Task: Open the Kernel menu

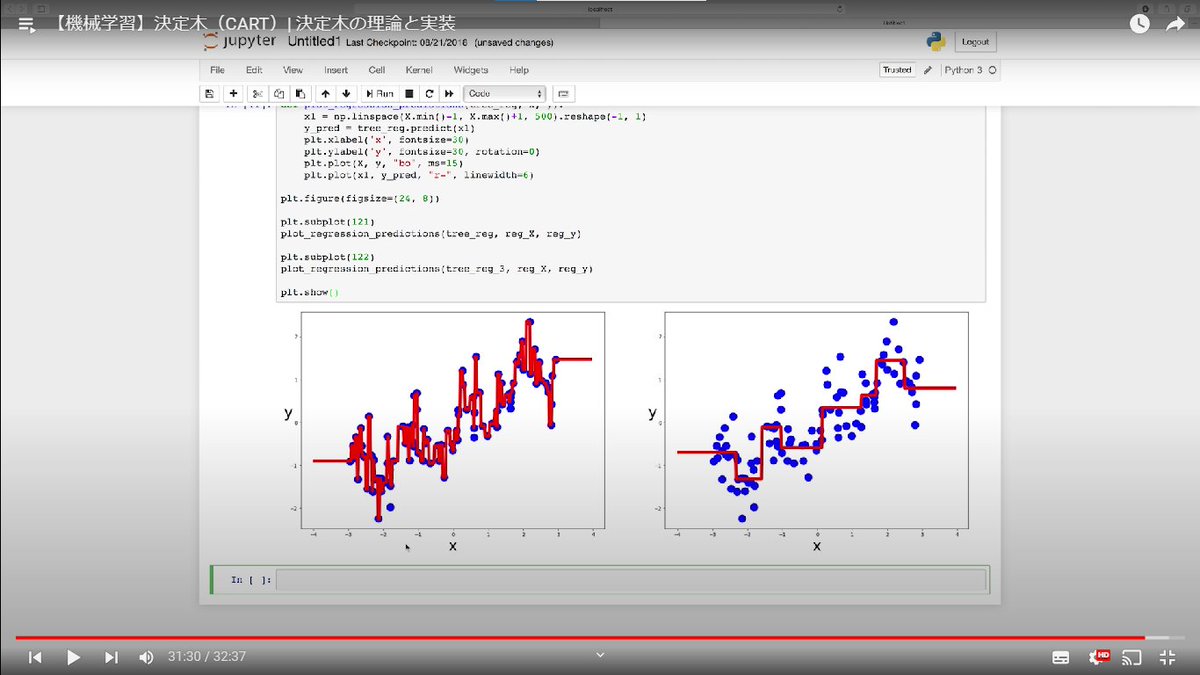Action: pos(419,70)
